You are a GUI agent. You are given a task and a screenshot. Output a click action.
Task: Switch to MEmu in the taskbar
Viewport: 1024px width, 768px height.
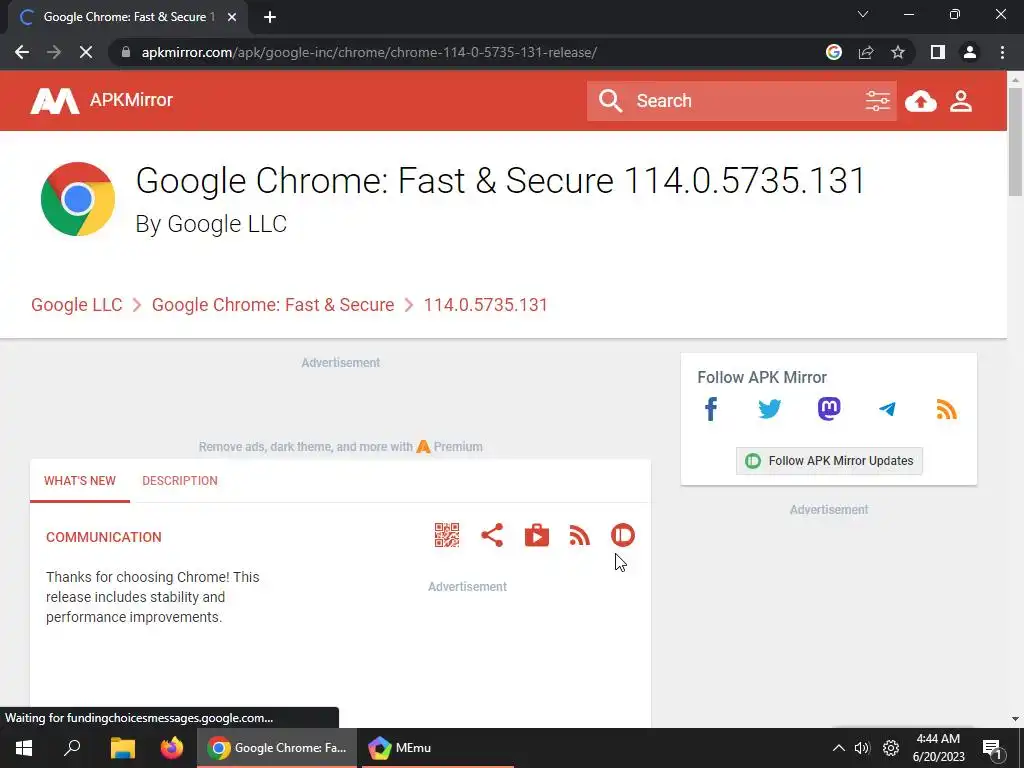click(436, 748)
